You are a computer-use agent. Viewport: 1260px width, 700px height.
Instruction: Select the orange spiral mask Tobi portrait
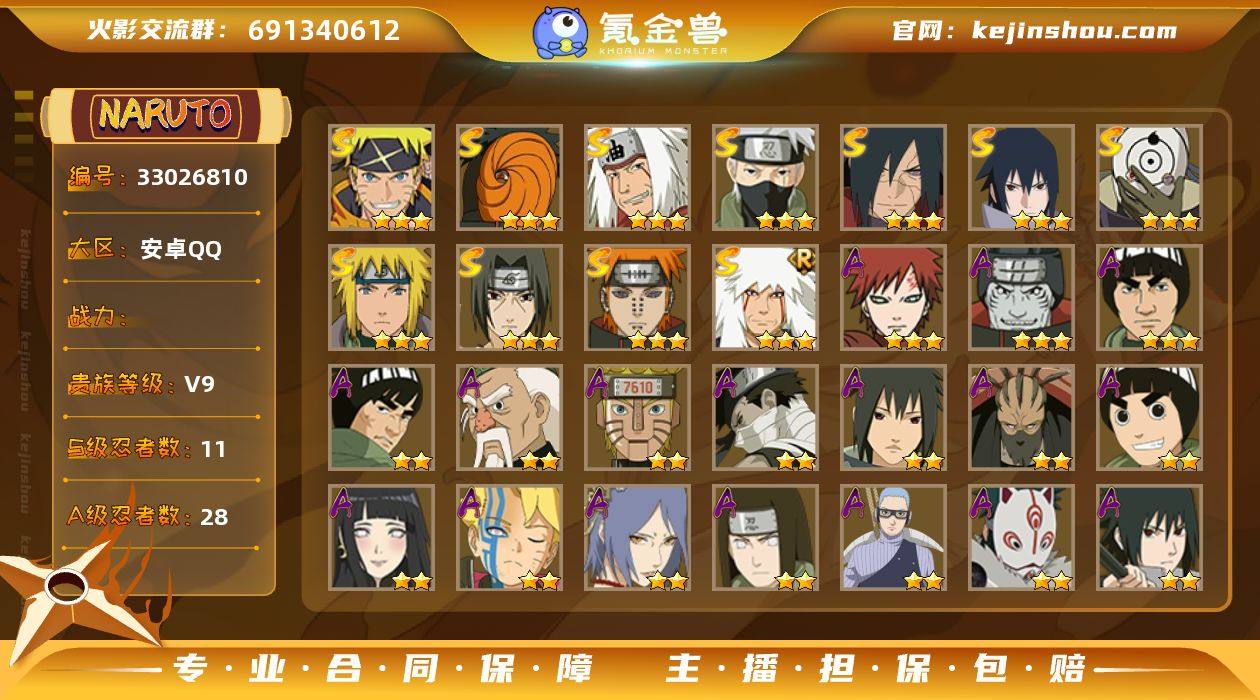pyautogui.click(x=510, y=178)
